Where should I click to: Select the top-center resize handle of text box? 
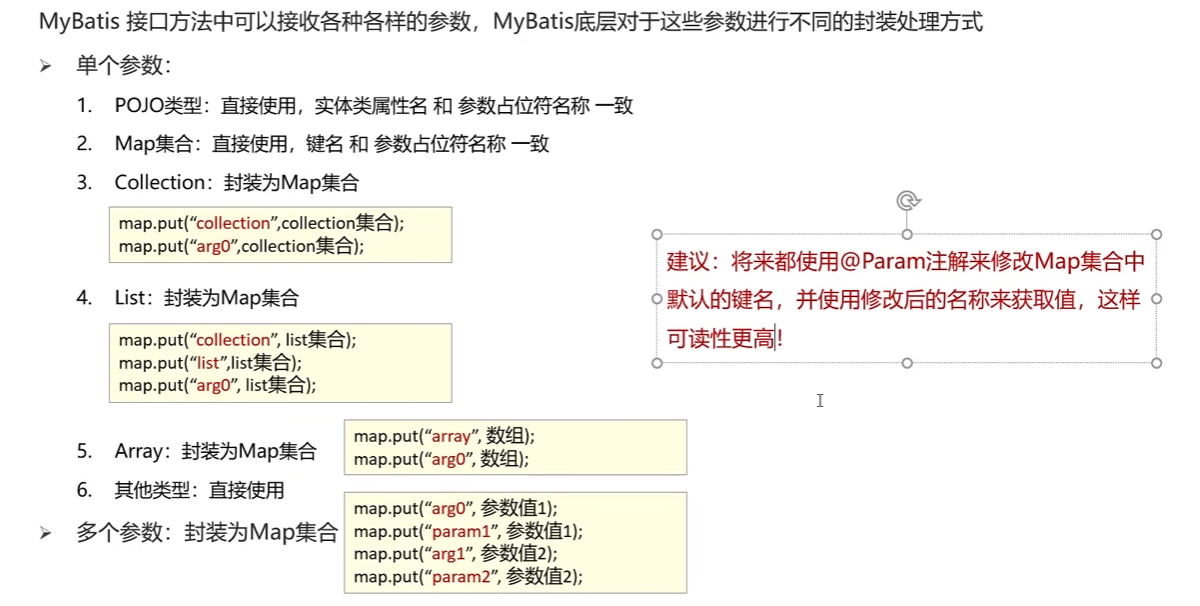click(907, 234)
